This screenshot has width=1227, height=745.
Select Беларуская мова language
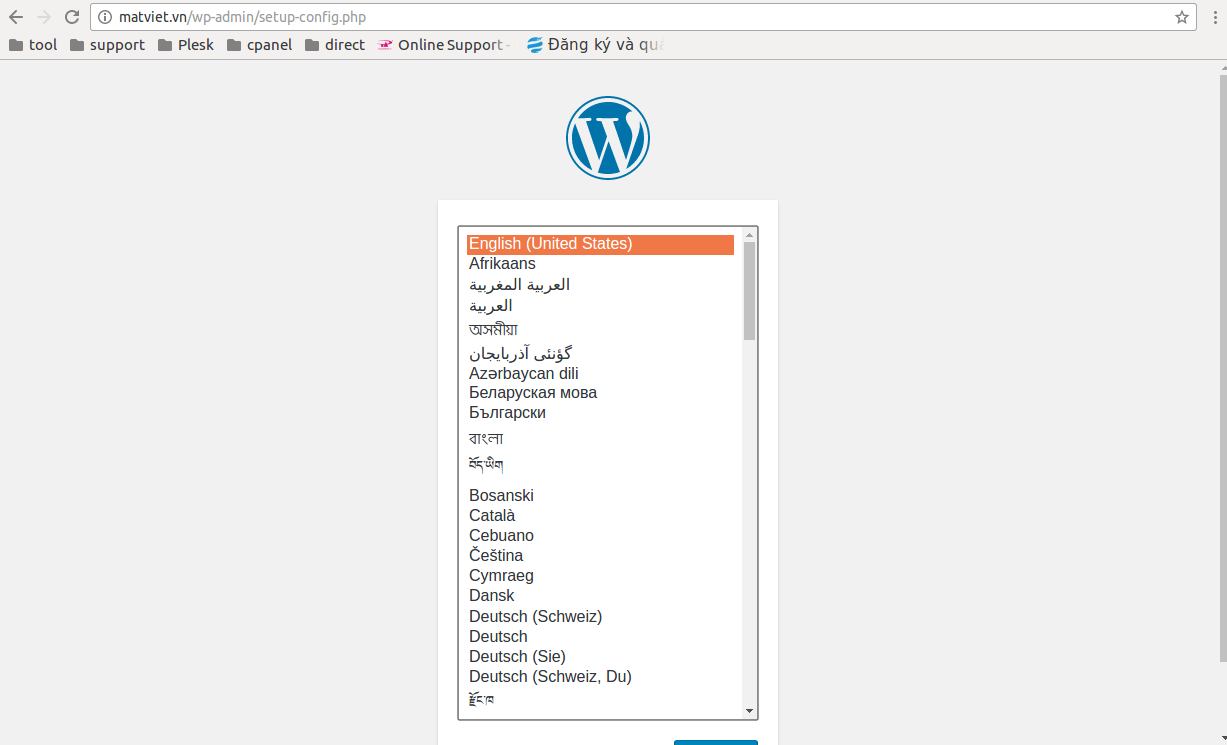[600, 393]
